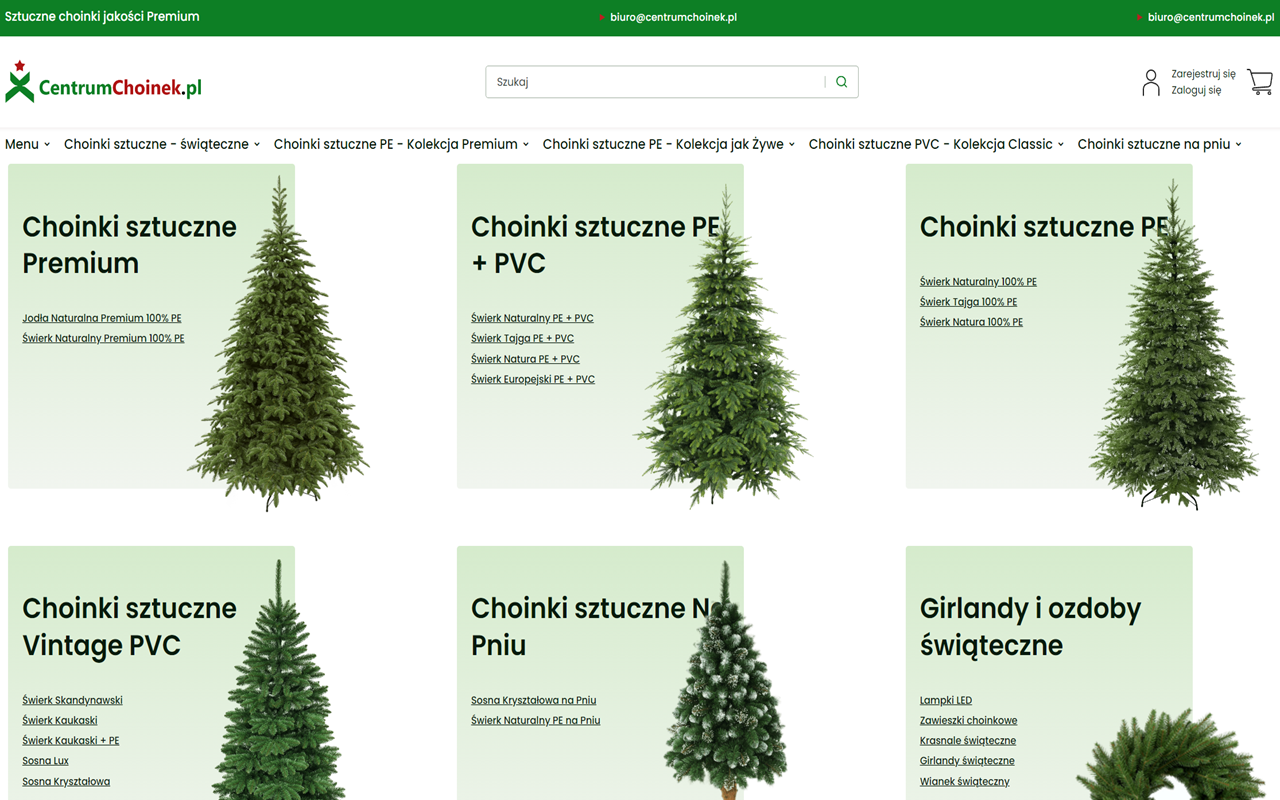1280x800 pixels.
Task: Open Świerk Tajga PE + PVC
Action: (522, 338)
